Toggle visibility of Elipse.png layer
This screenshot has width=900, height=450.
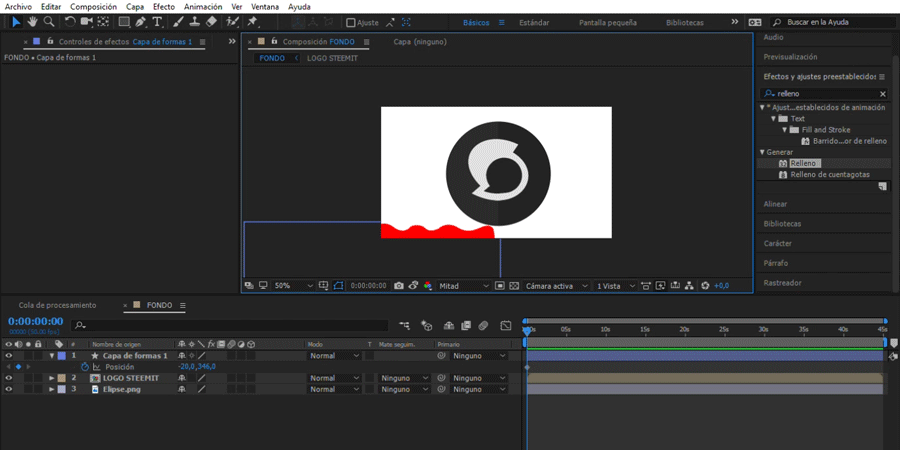(x=9, y=389)
